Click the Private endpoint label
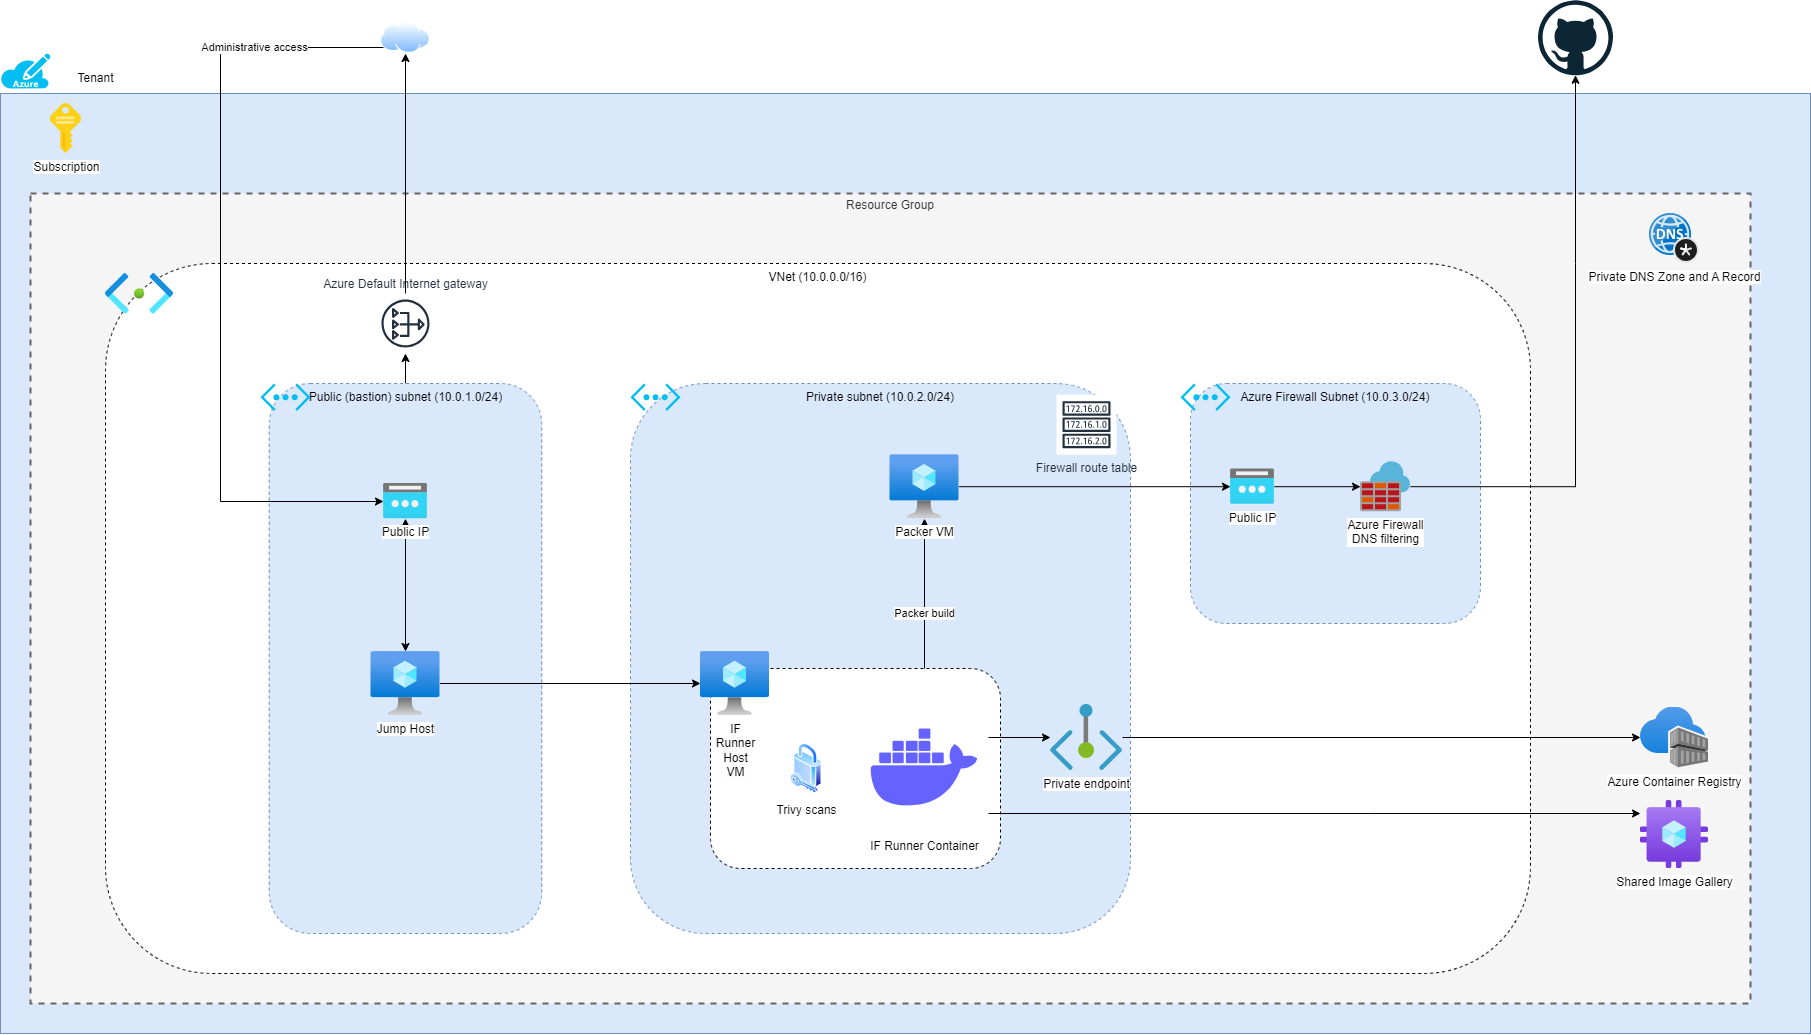 pyautogui.click(x=1086, y=784)
